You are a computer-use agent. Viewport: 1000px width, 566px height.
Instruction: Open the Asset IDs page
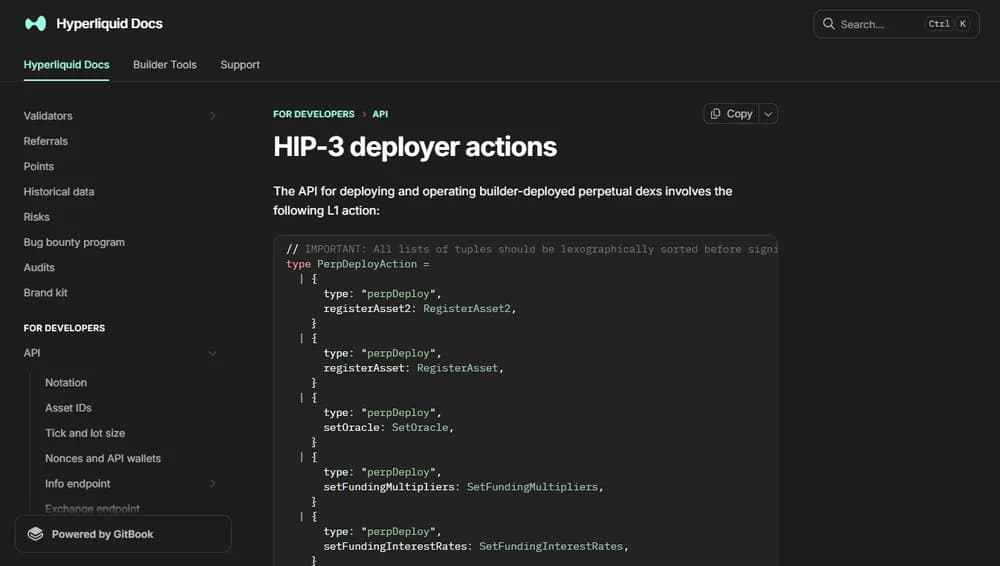(x=68, y=408)
